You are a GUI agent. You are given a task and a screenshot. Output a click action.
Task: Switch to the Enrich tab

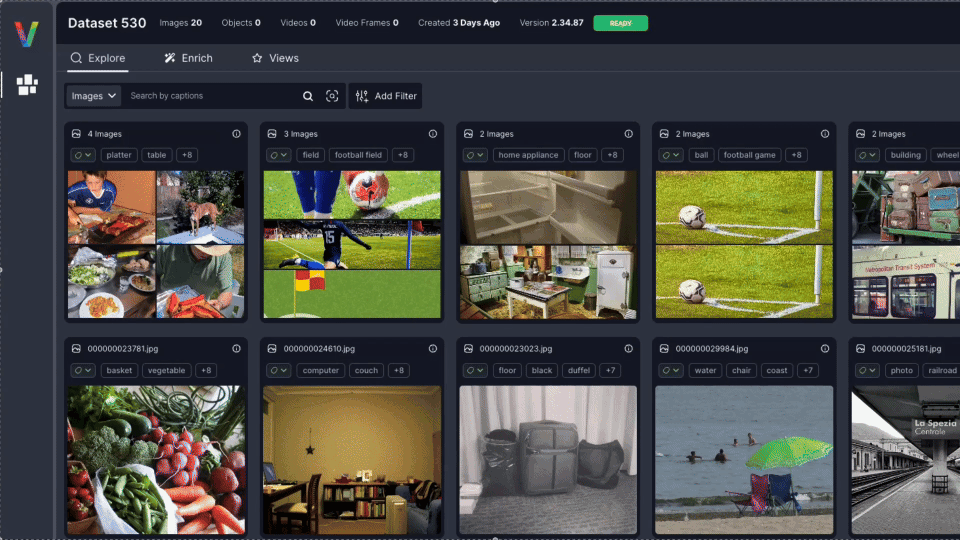click(x=189, y=58)
